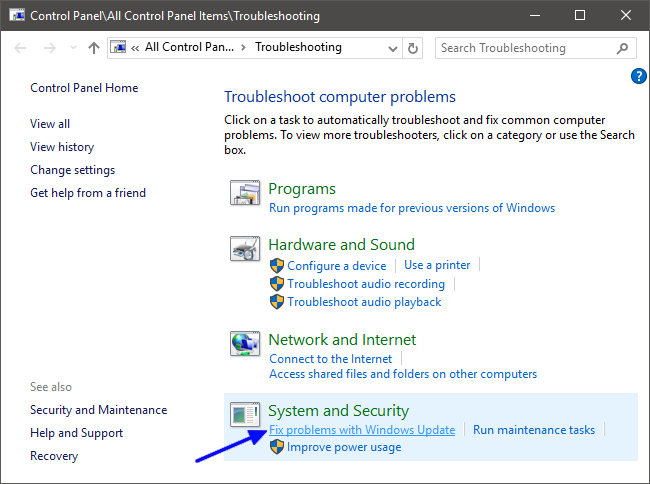
Task: Close the Troubleshooting window
Action: (626, 15)
